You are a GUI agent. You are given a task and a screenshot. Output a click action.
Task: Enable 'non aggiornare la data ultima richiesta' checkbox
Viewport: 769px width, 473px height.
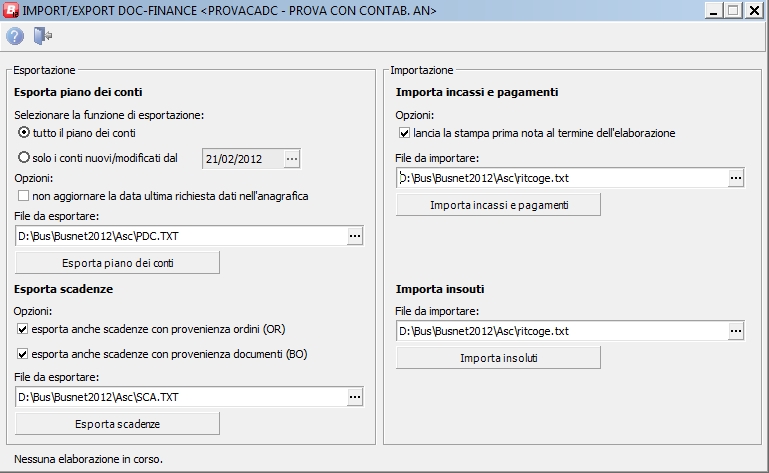click(24, 196)
